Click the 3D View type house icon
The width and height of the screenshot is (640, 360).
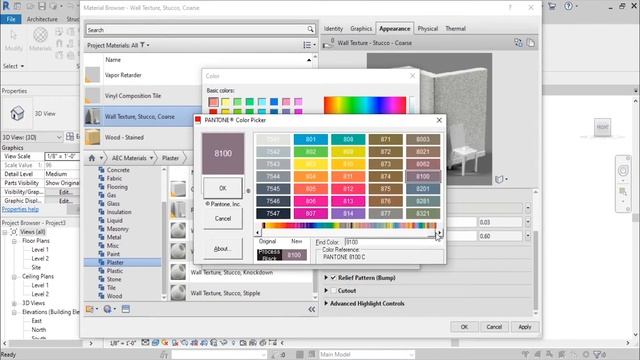click(17, 113)
